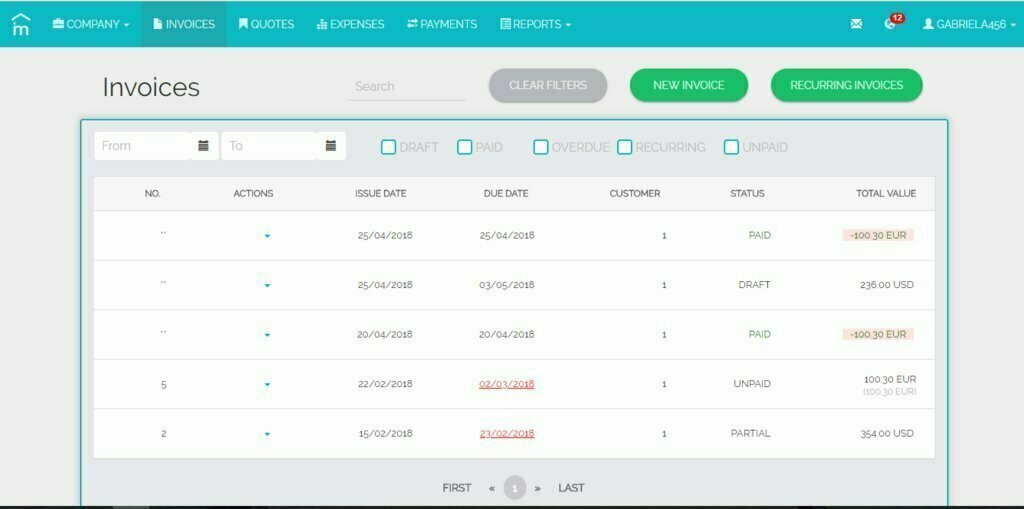This screenshot has height=509, width=1024.
Task: Expand actions for 25/04/2018 paid invoice
Action: [267, 236]
